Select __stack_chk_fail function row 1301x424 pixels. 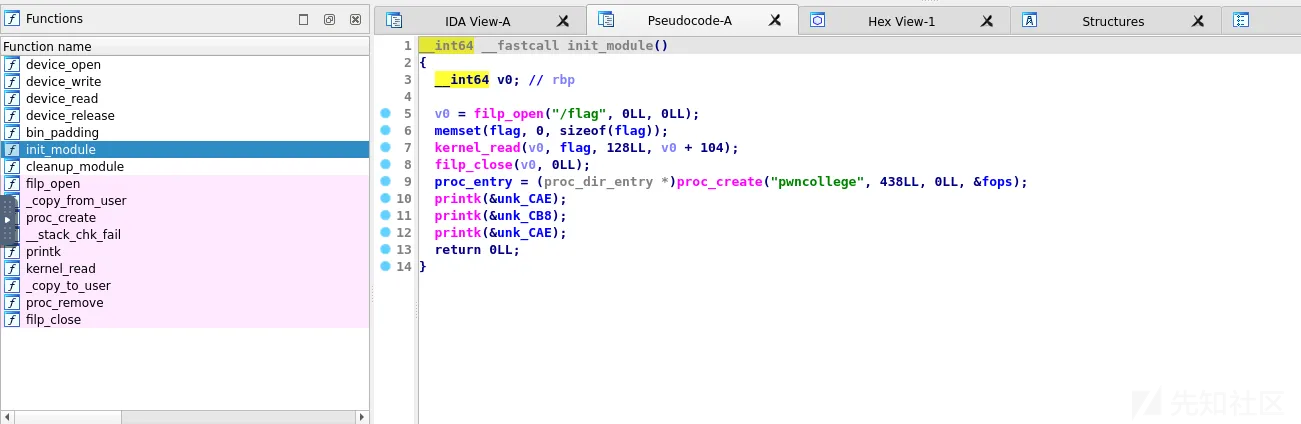(x=185, y=234)
